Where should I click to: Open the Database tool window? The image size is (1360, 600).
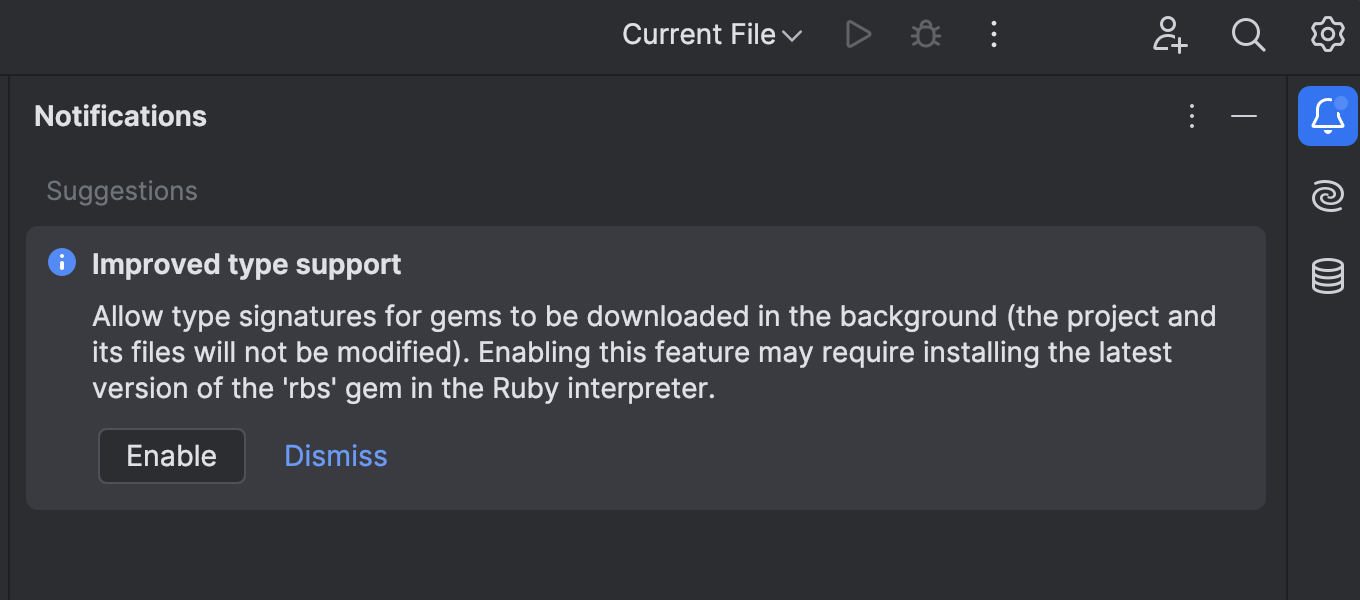click(1327, 276)
